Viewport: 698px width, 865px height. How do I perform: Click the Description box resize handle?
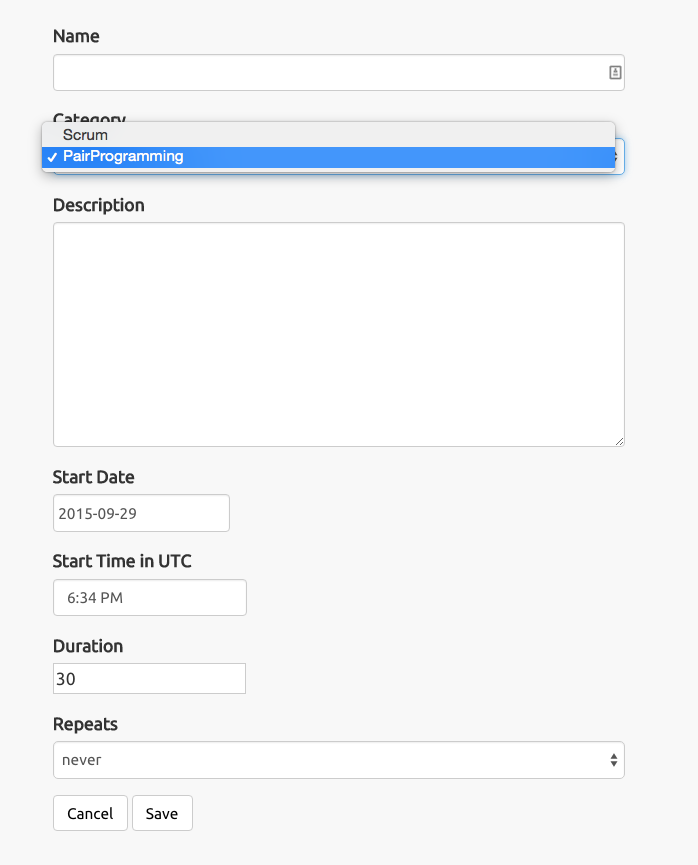[x=619, y=440]
